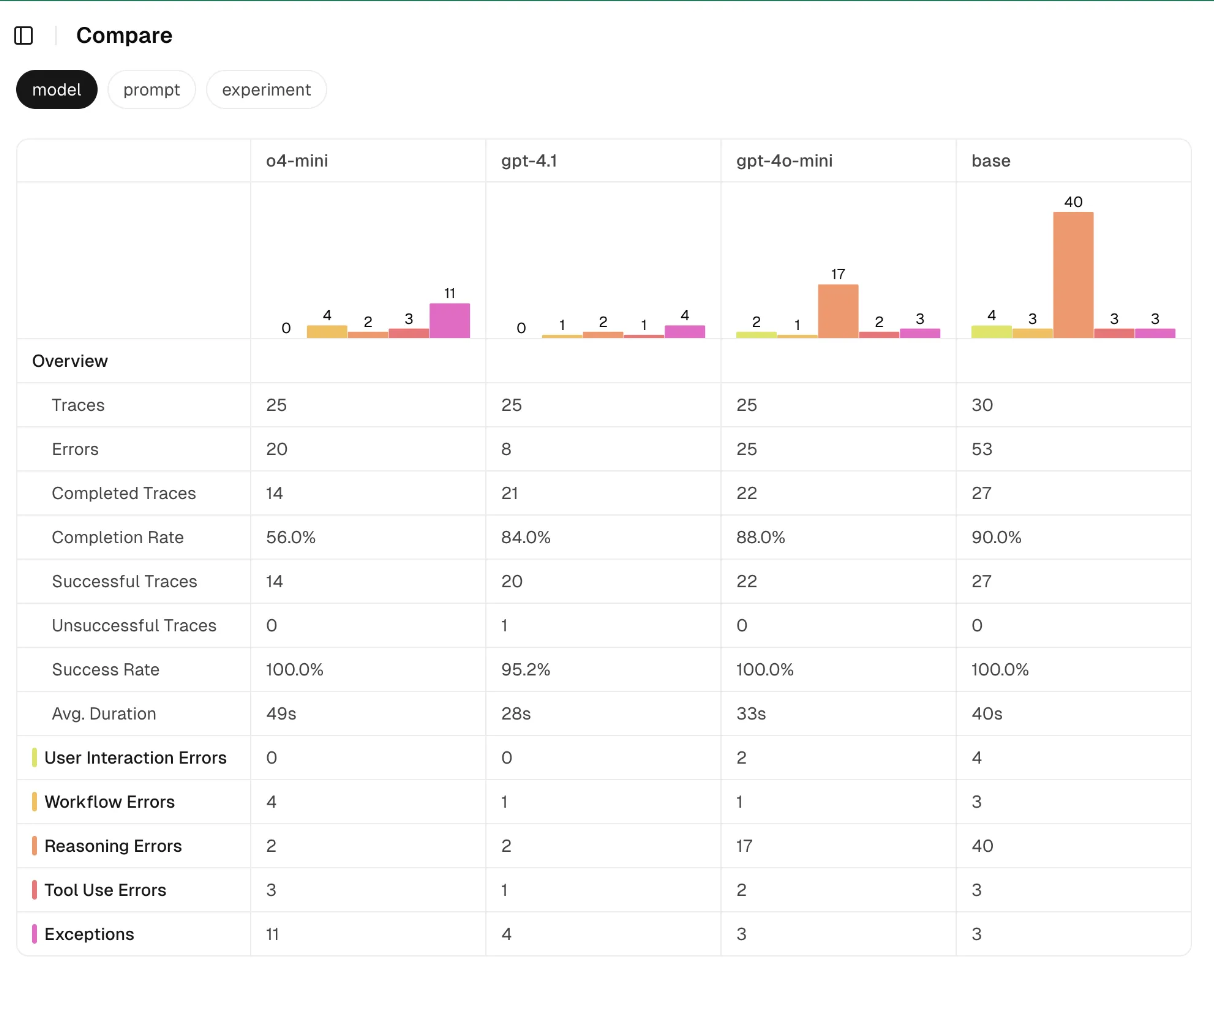Click the orange Reasoning Errors color swatch
The width and height of the screenshot is (1214, 1011).
point(35,846)
